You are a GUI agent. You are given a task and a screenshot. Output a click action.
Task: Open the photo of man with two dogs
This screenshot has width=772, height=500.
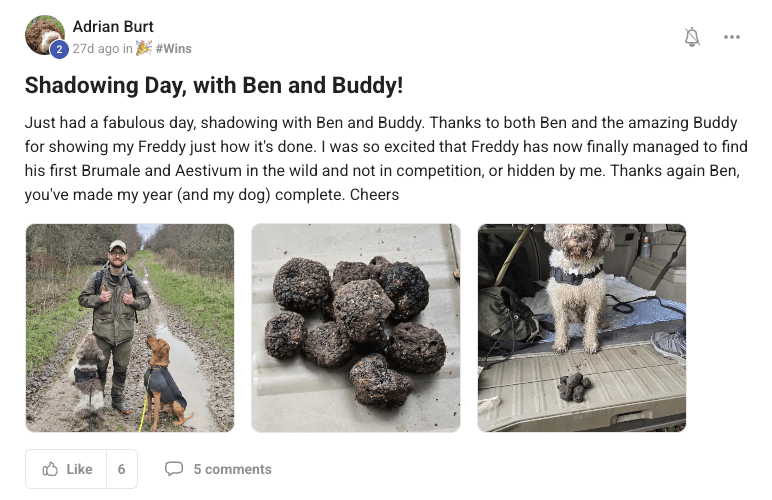point(130,328)
